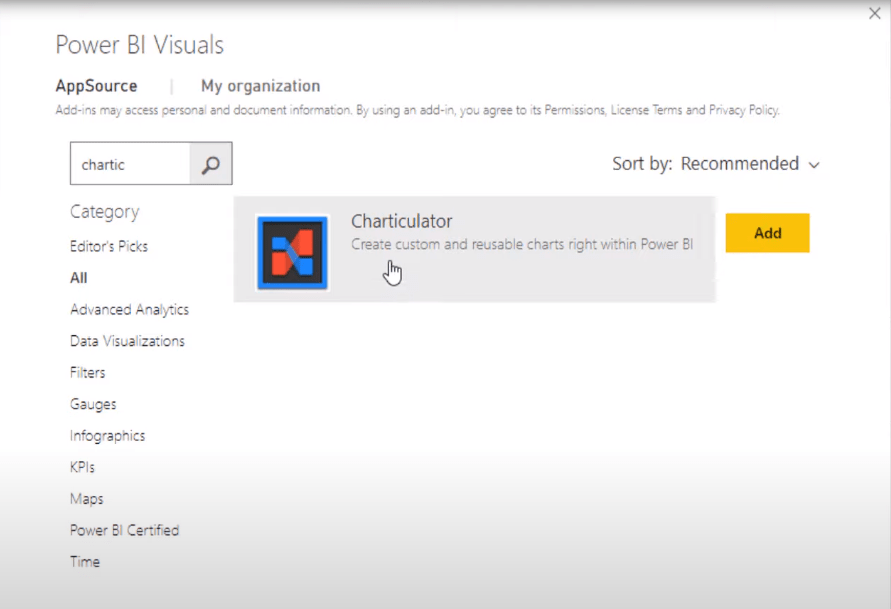This screenshot has height=609, width=891.
Task: Select the Editor's Picks category
Action: click(x=109, y=246)
